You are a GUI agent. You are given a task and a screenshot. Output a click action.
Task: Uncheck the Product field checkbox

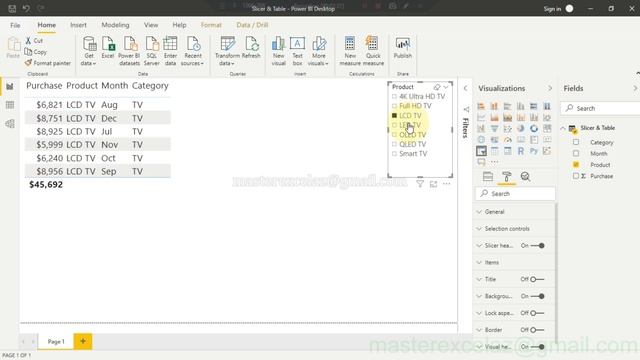coord(576,164)
